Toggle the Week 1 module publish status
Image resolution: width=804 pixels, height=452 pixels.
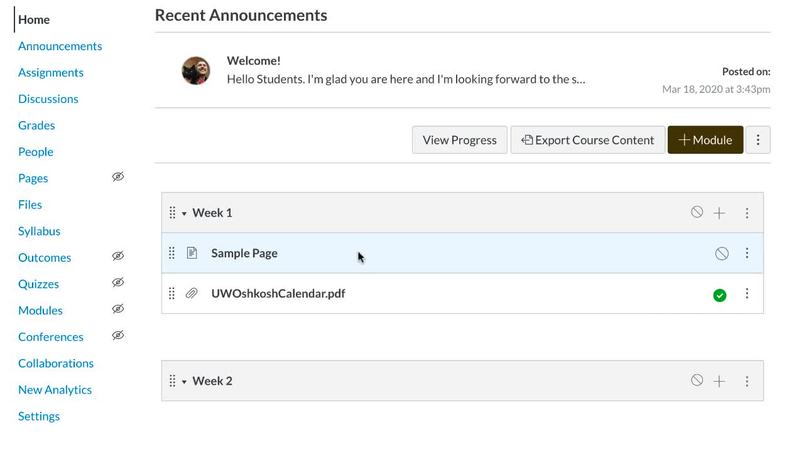tap(697, 212)
